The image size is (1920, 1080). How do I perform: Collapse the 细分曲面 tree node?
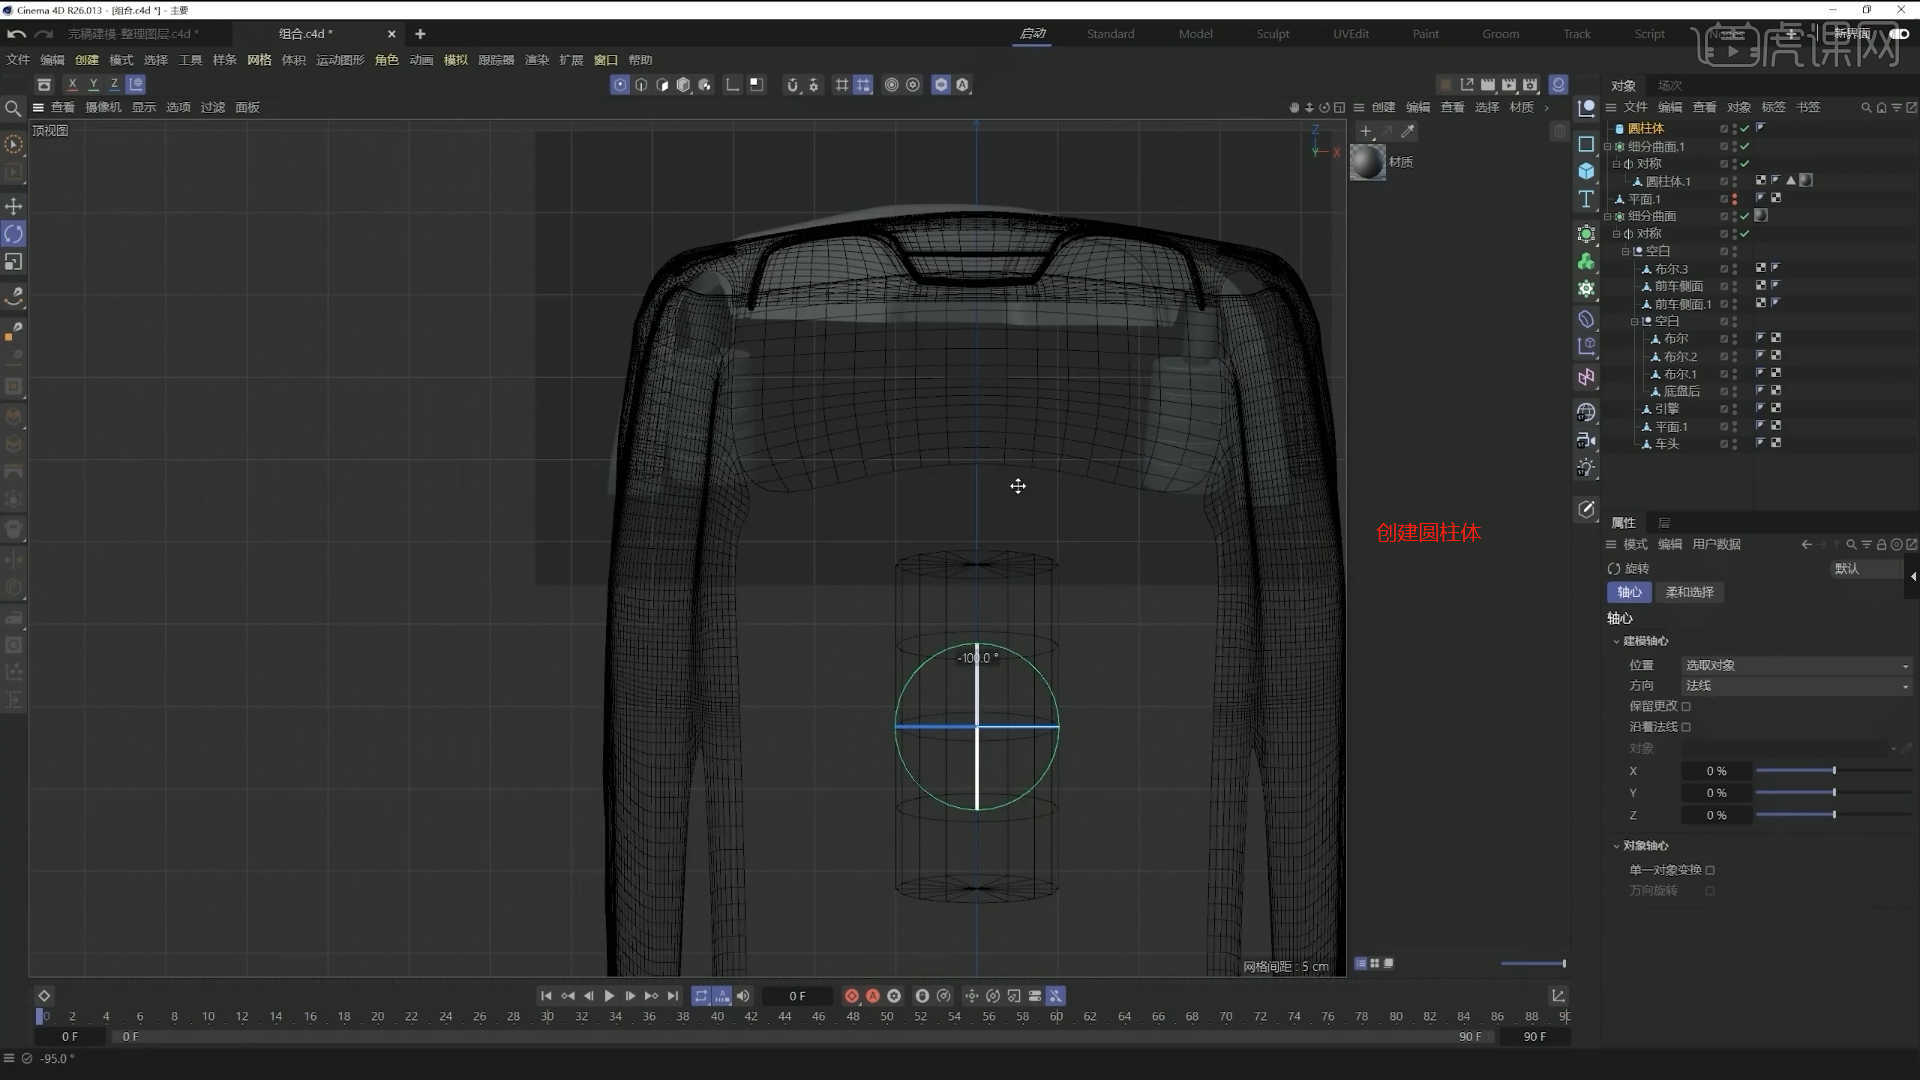pyautogui.click(x=1608, y=216)
